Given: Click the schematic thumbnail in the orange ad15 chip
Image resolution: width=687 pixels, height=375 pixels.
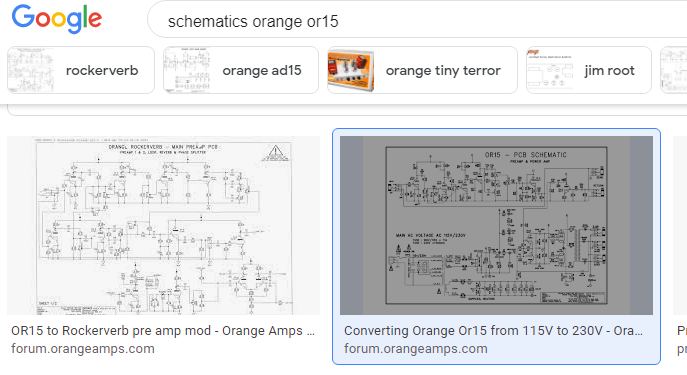Looking at the screenshot, I should click(x=187, y=70).
